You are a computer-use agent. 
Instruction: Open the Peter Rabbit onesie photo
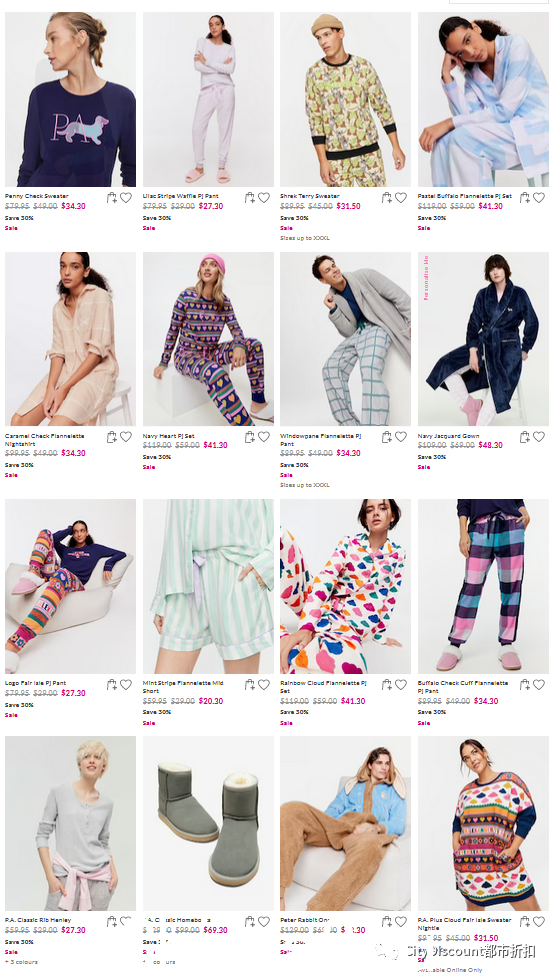coord(345,824)
